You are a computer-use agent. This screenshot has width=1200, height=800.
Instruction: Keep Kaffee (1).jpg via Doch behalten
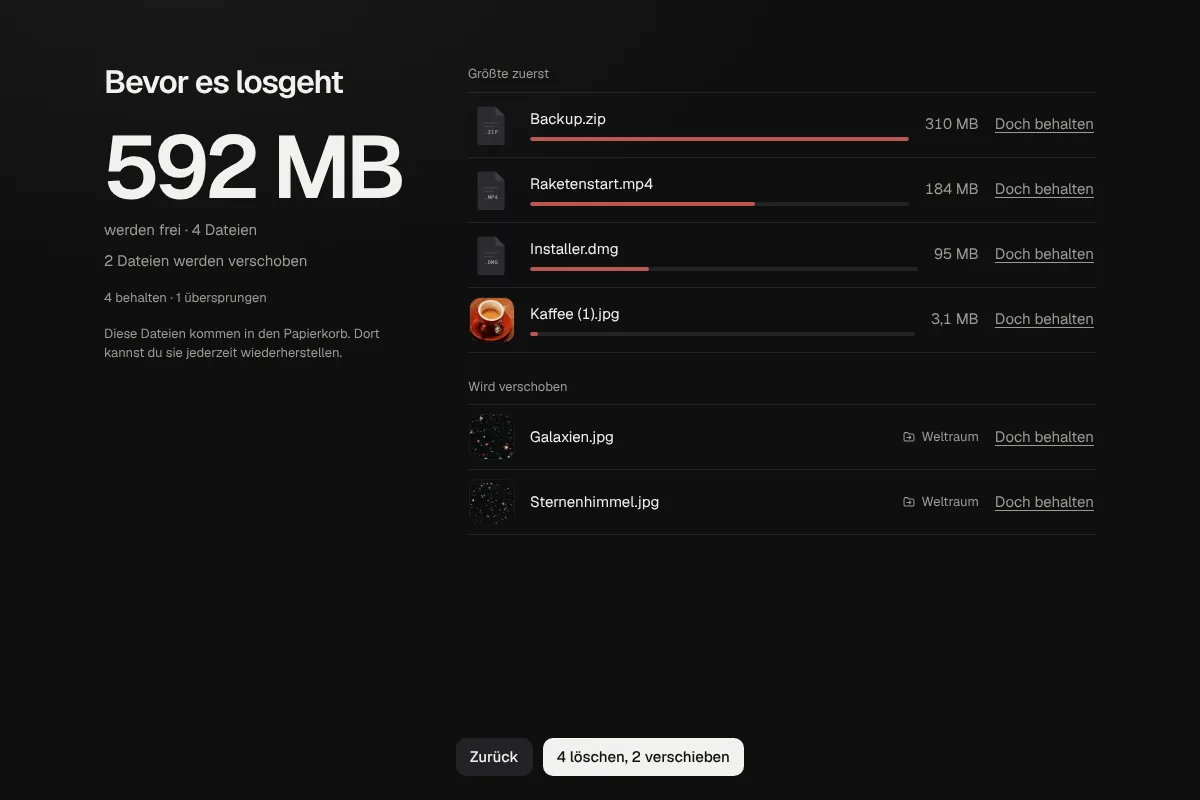(1044, 319)
